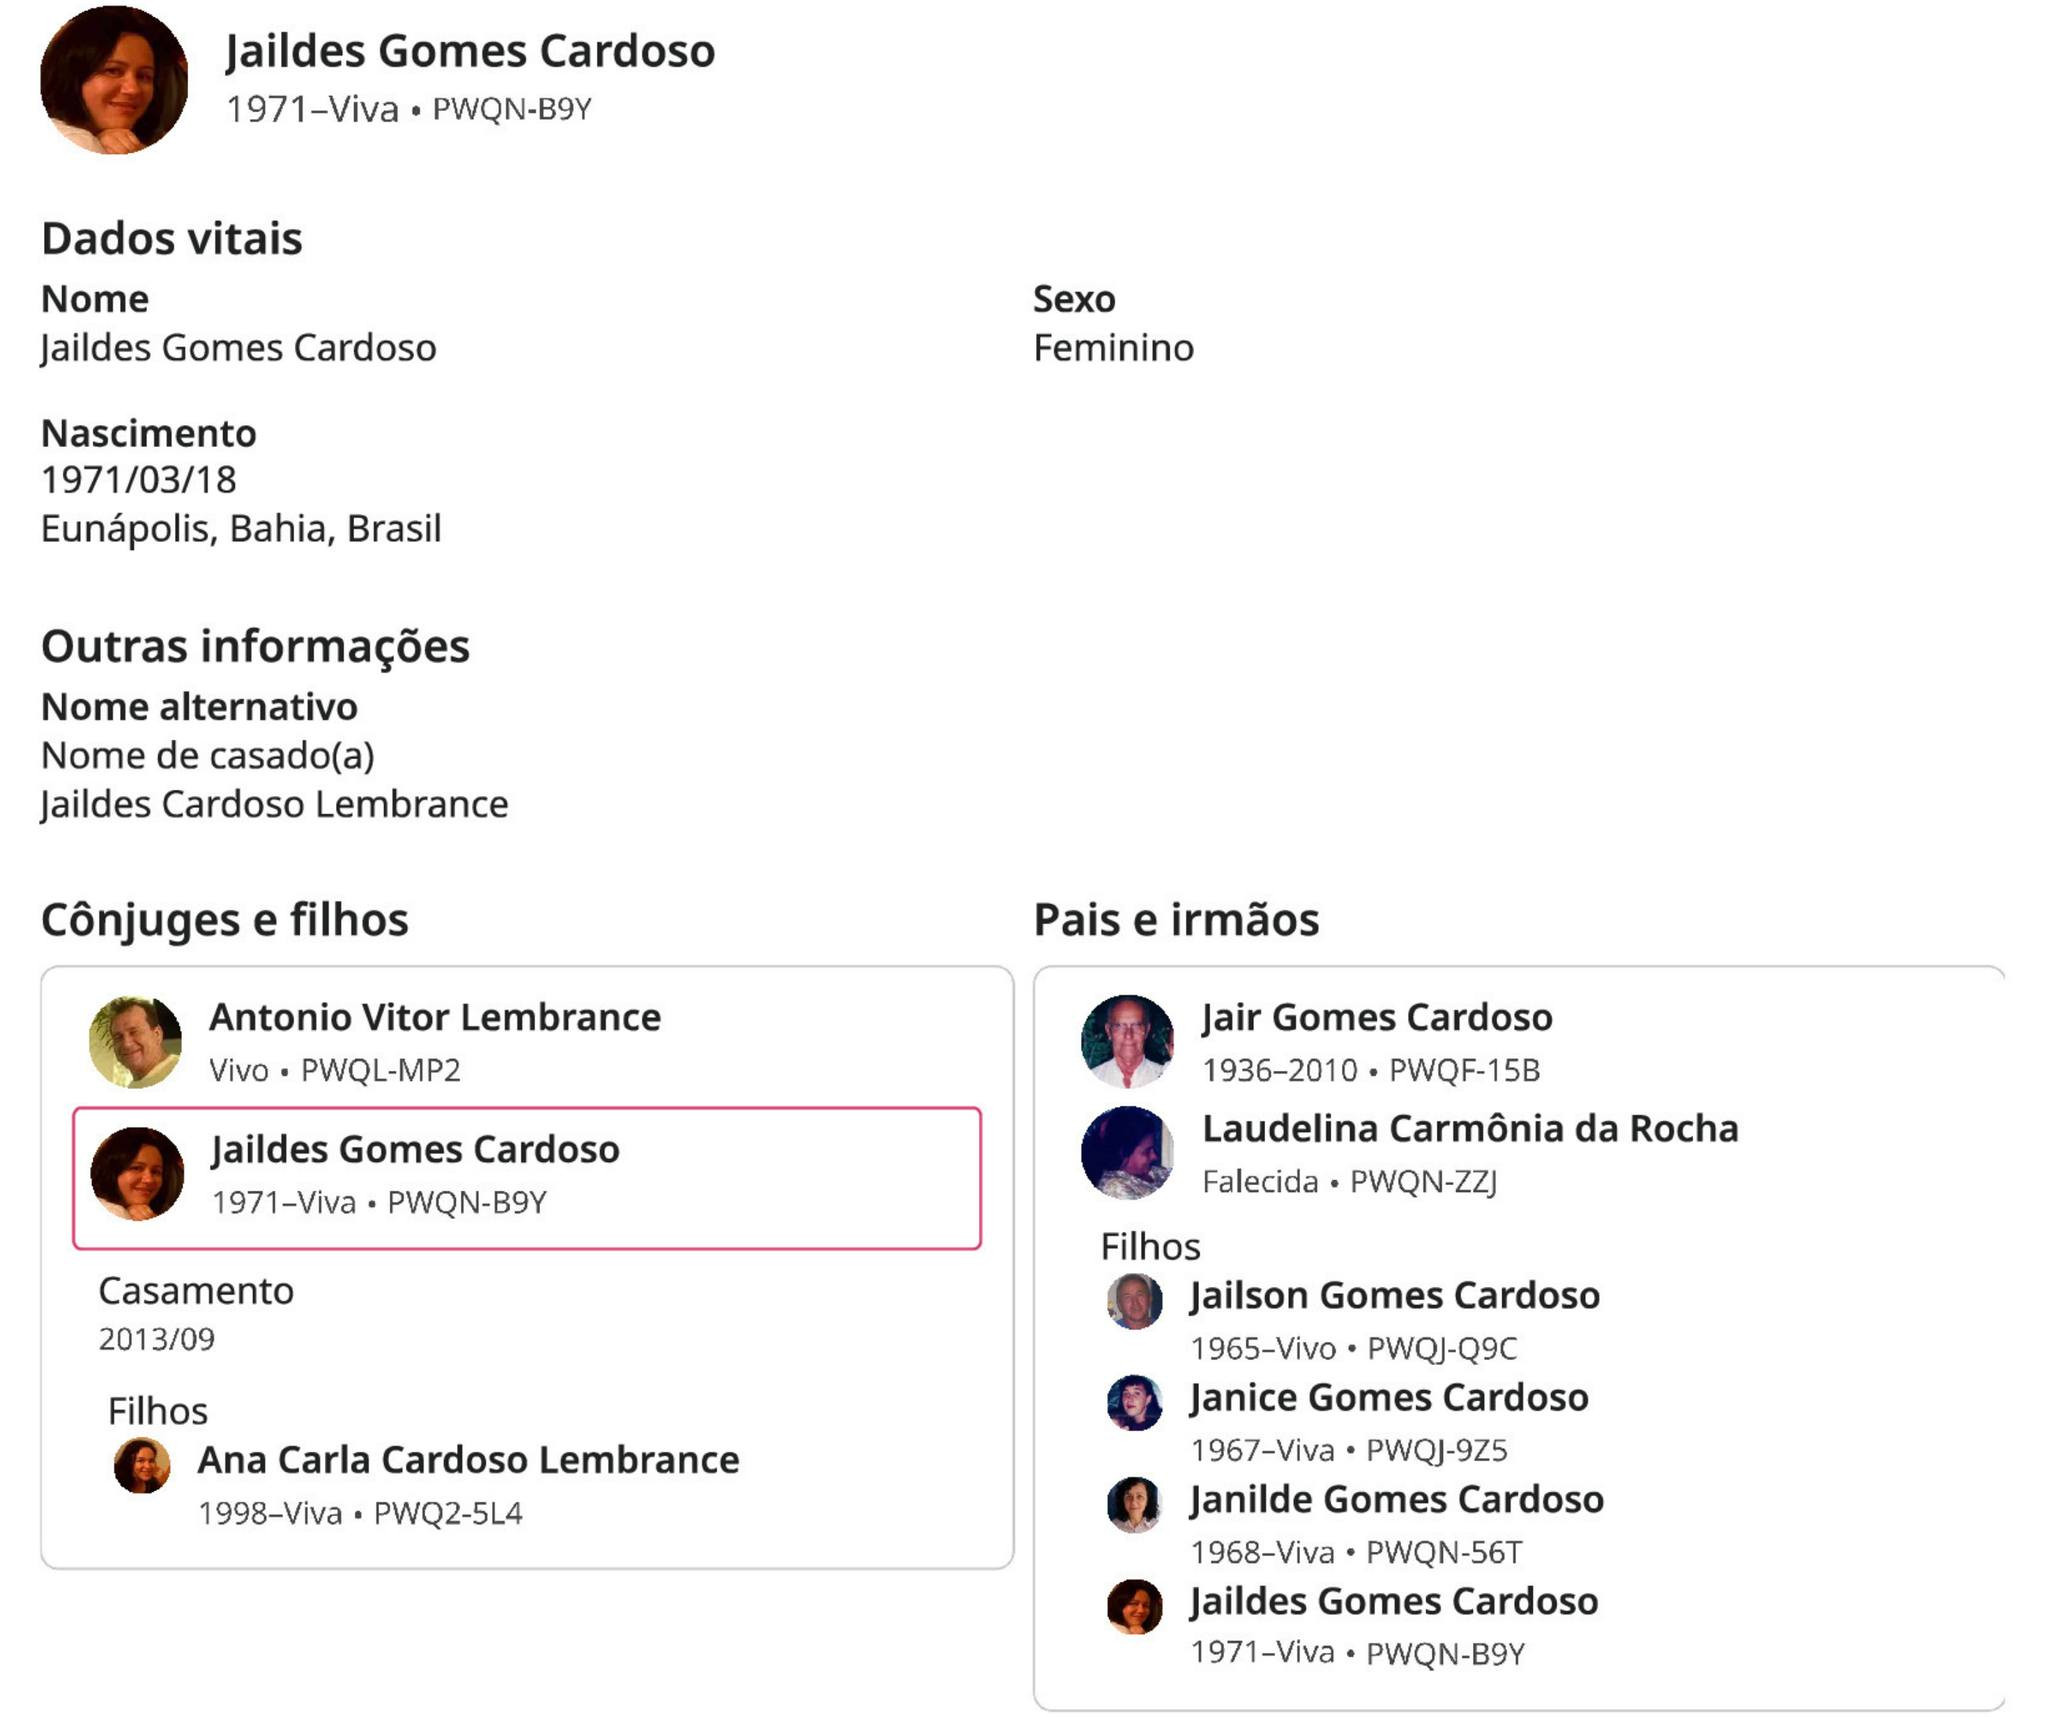Viewport: 2048px width, 1717px height.
Task: Click Jaildes Gomes Cardoso in siblings list
Action: 1394,1601
